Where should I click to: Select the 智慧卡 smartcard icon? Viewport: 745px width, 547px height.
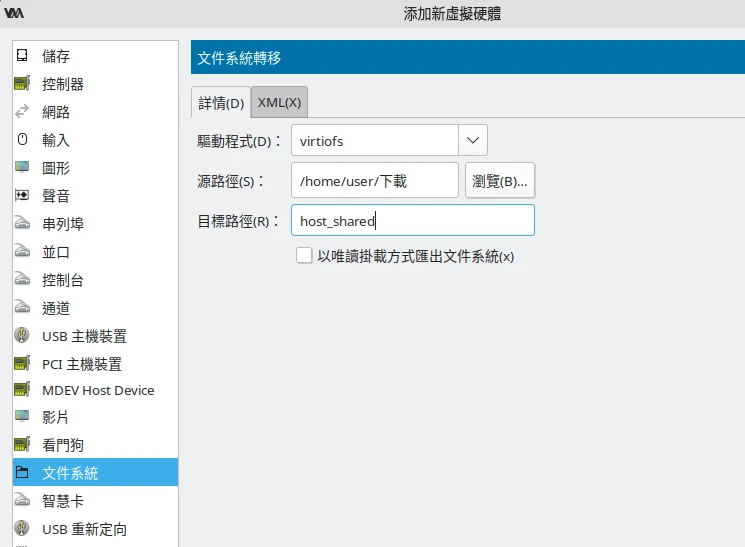[22, 500]
